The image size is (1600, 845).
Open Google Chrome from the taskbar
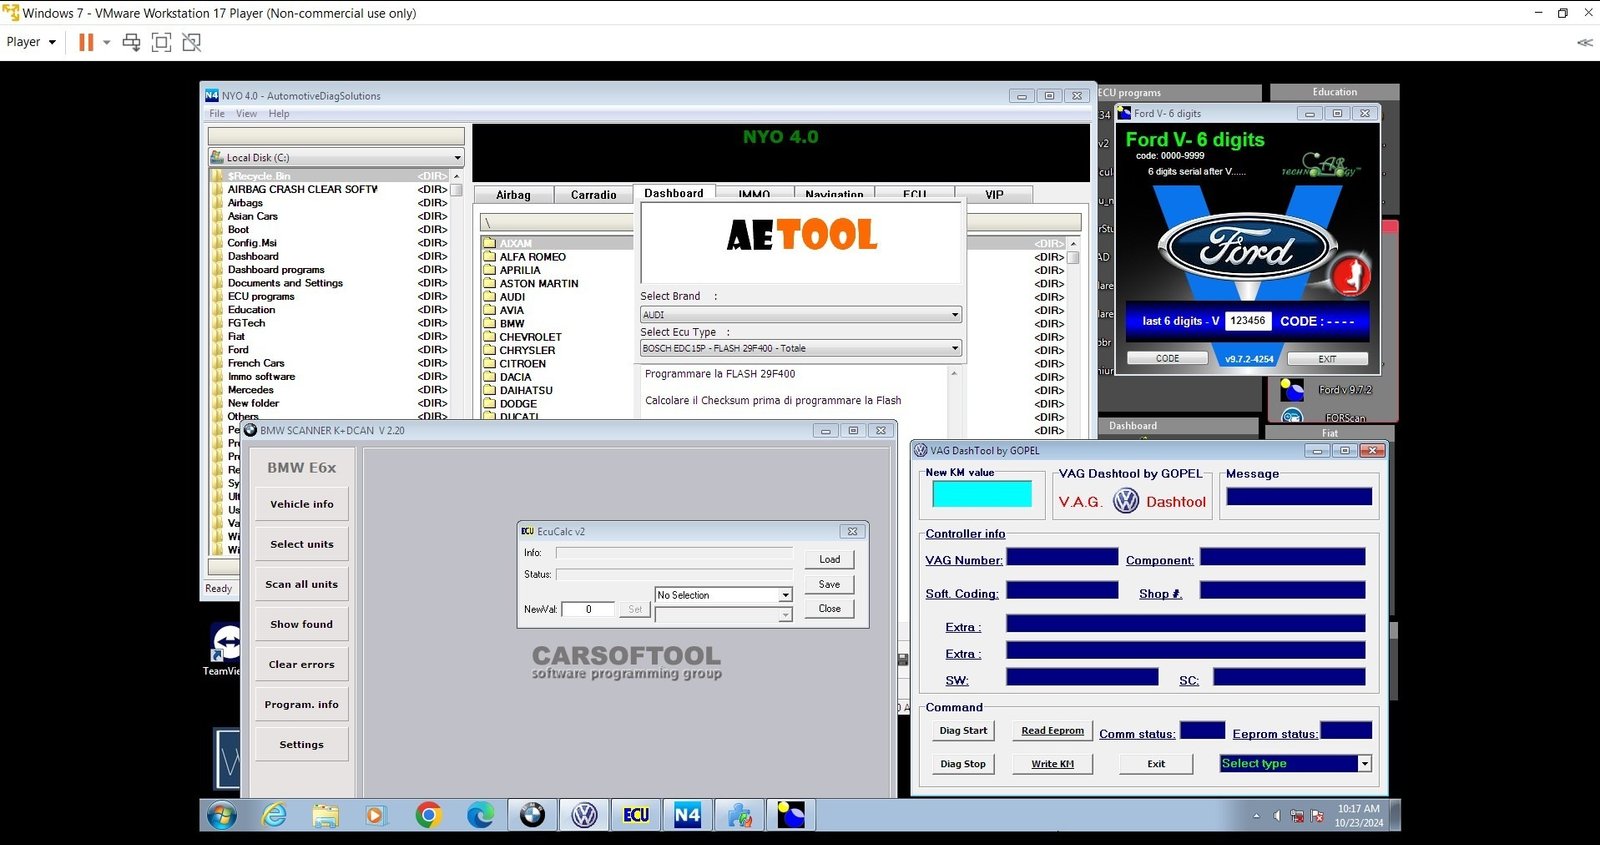coord(428,815)
